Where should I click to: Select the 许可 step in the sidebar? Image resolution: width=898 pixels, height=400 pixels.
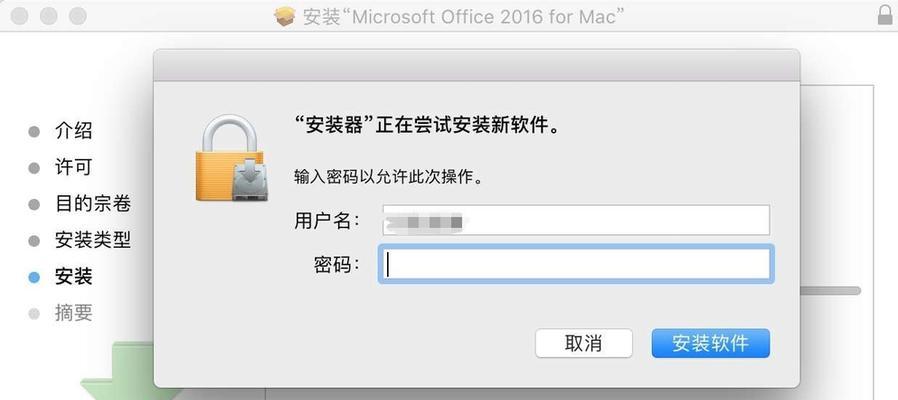coord(73,168)
